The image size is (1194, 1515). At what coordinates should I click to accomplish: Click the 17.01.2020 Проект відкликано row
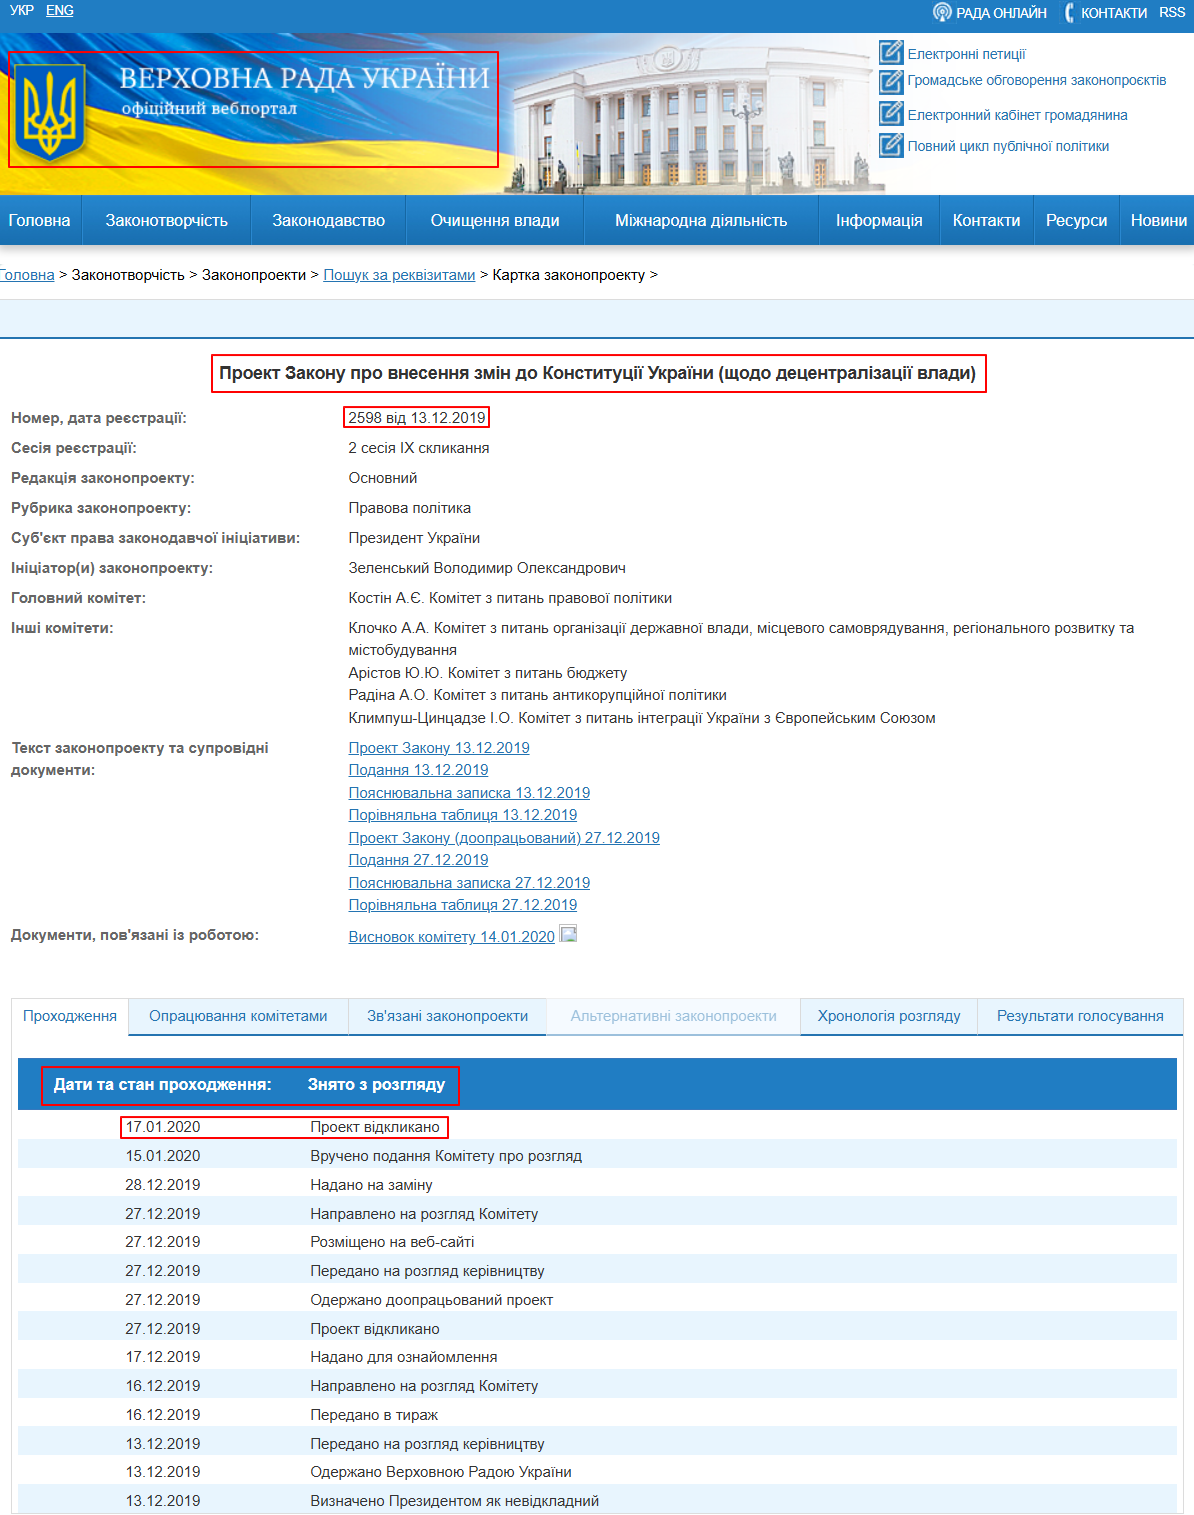click(597, 1127)
